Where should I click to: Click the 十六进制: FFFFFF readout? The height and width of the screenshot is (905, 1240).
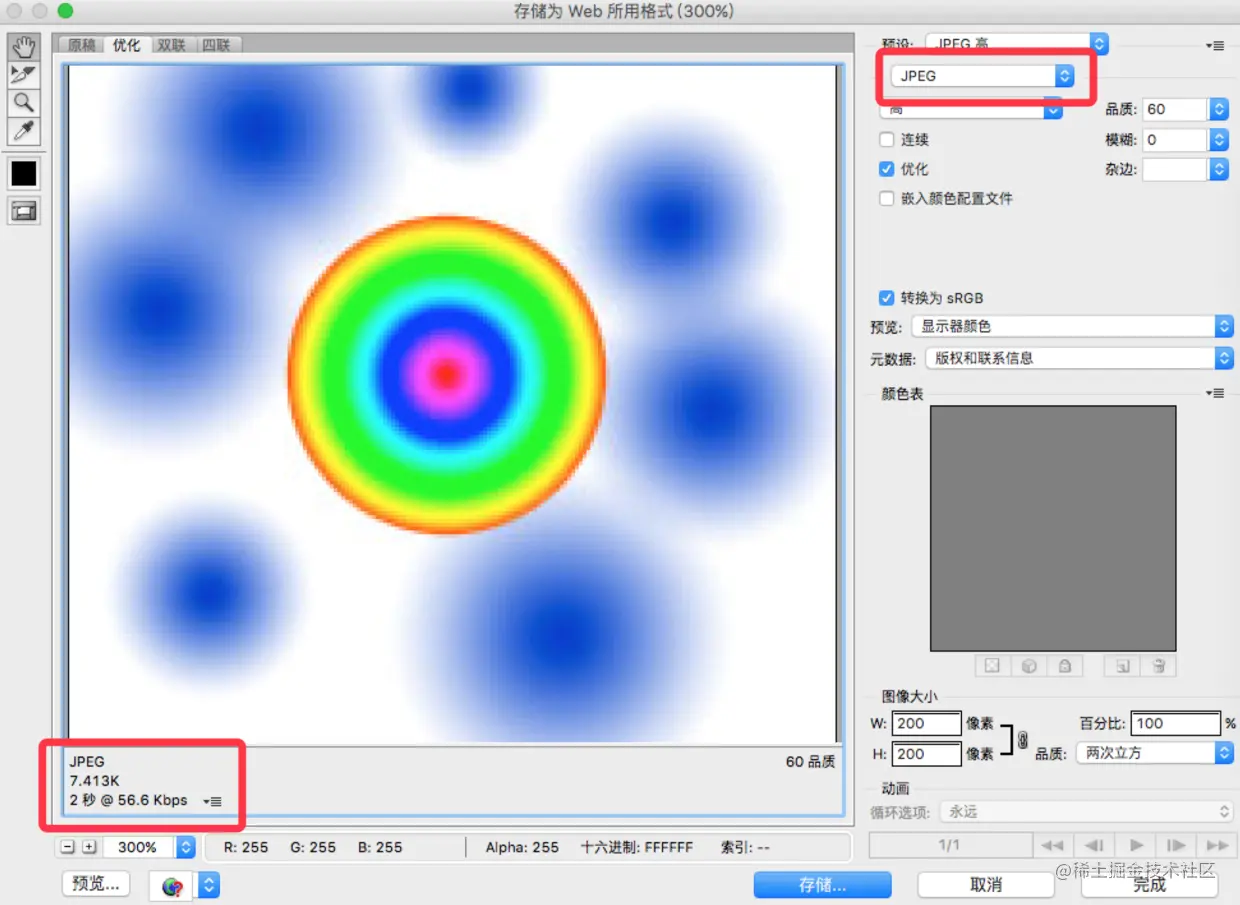(637, 847)
